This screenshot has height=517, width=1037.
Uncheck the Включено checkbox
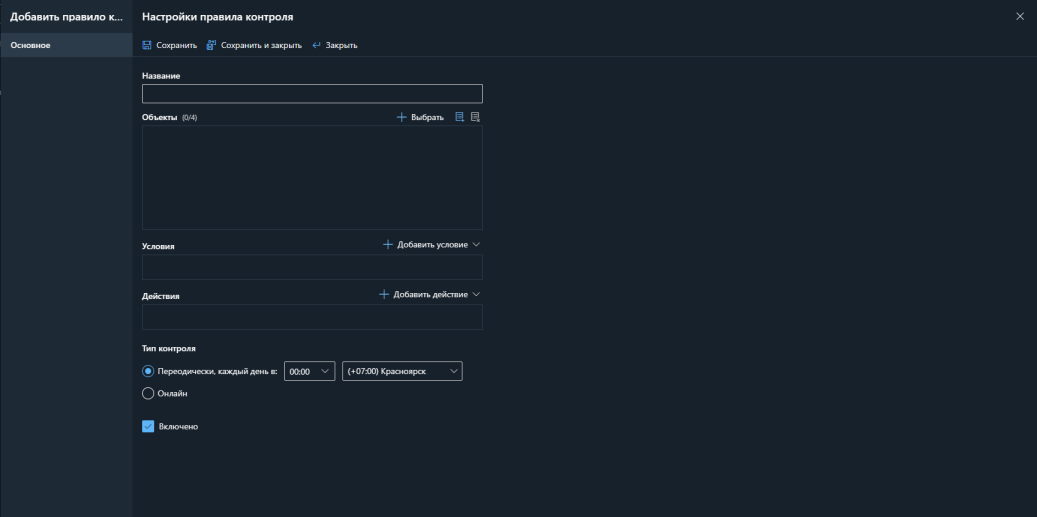pyautogui.click(x=148, y=426)
